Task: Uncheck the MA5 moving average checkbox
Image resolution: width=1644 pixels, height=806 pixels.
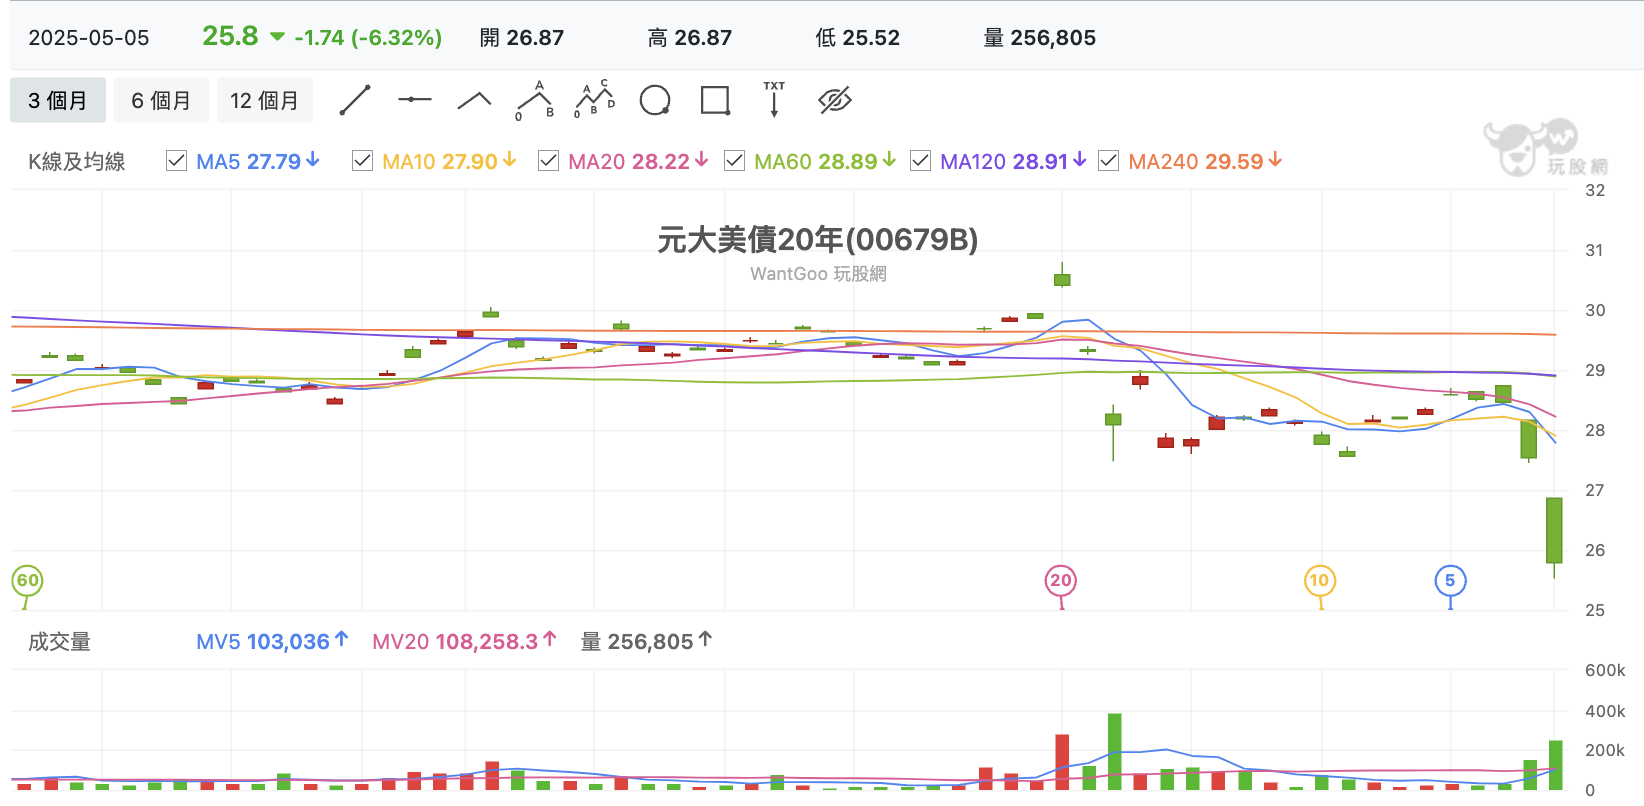Action: coord(177,161)
